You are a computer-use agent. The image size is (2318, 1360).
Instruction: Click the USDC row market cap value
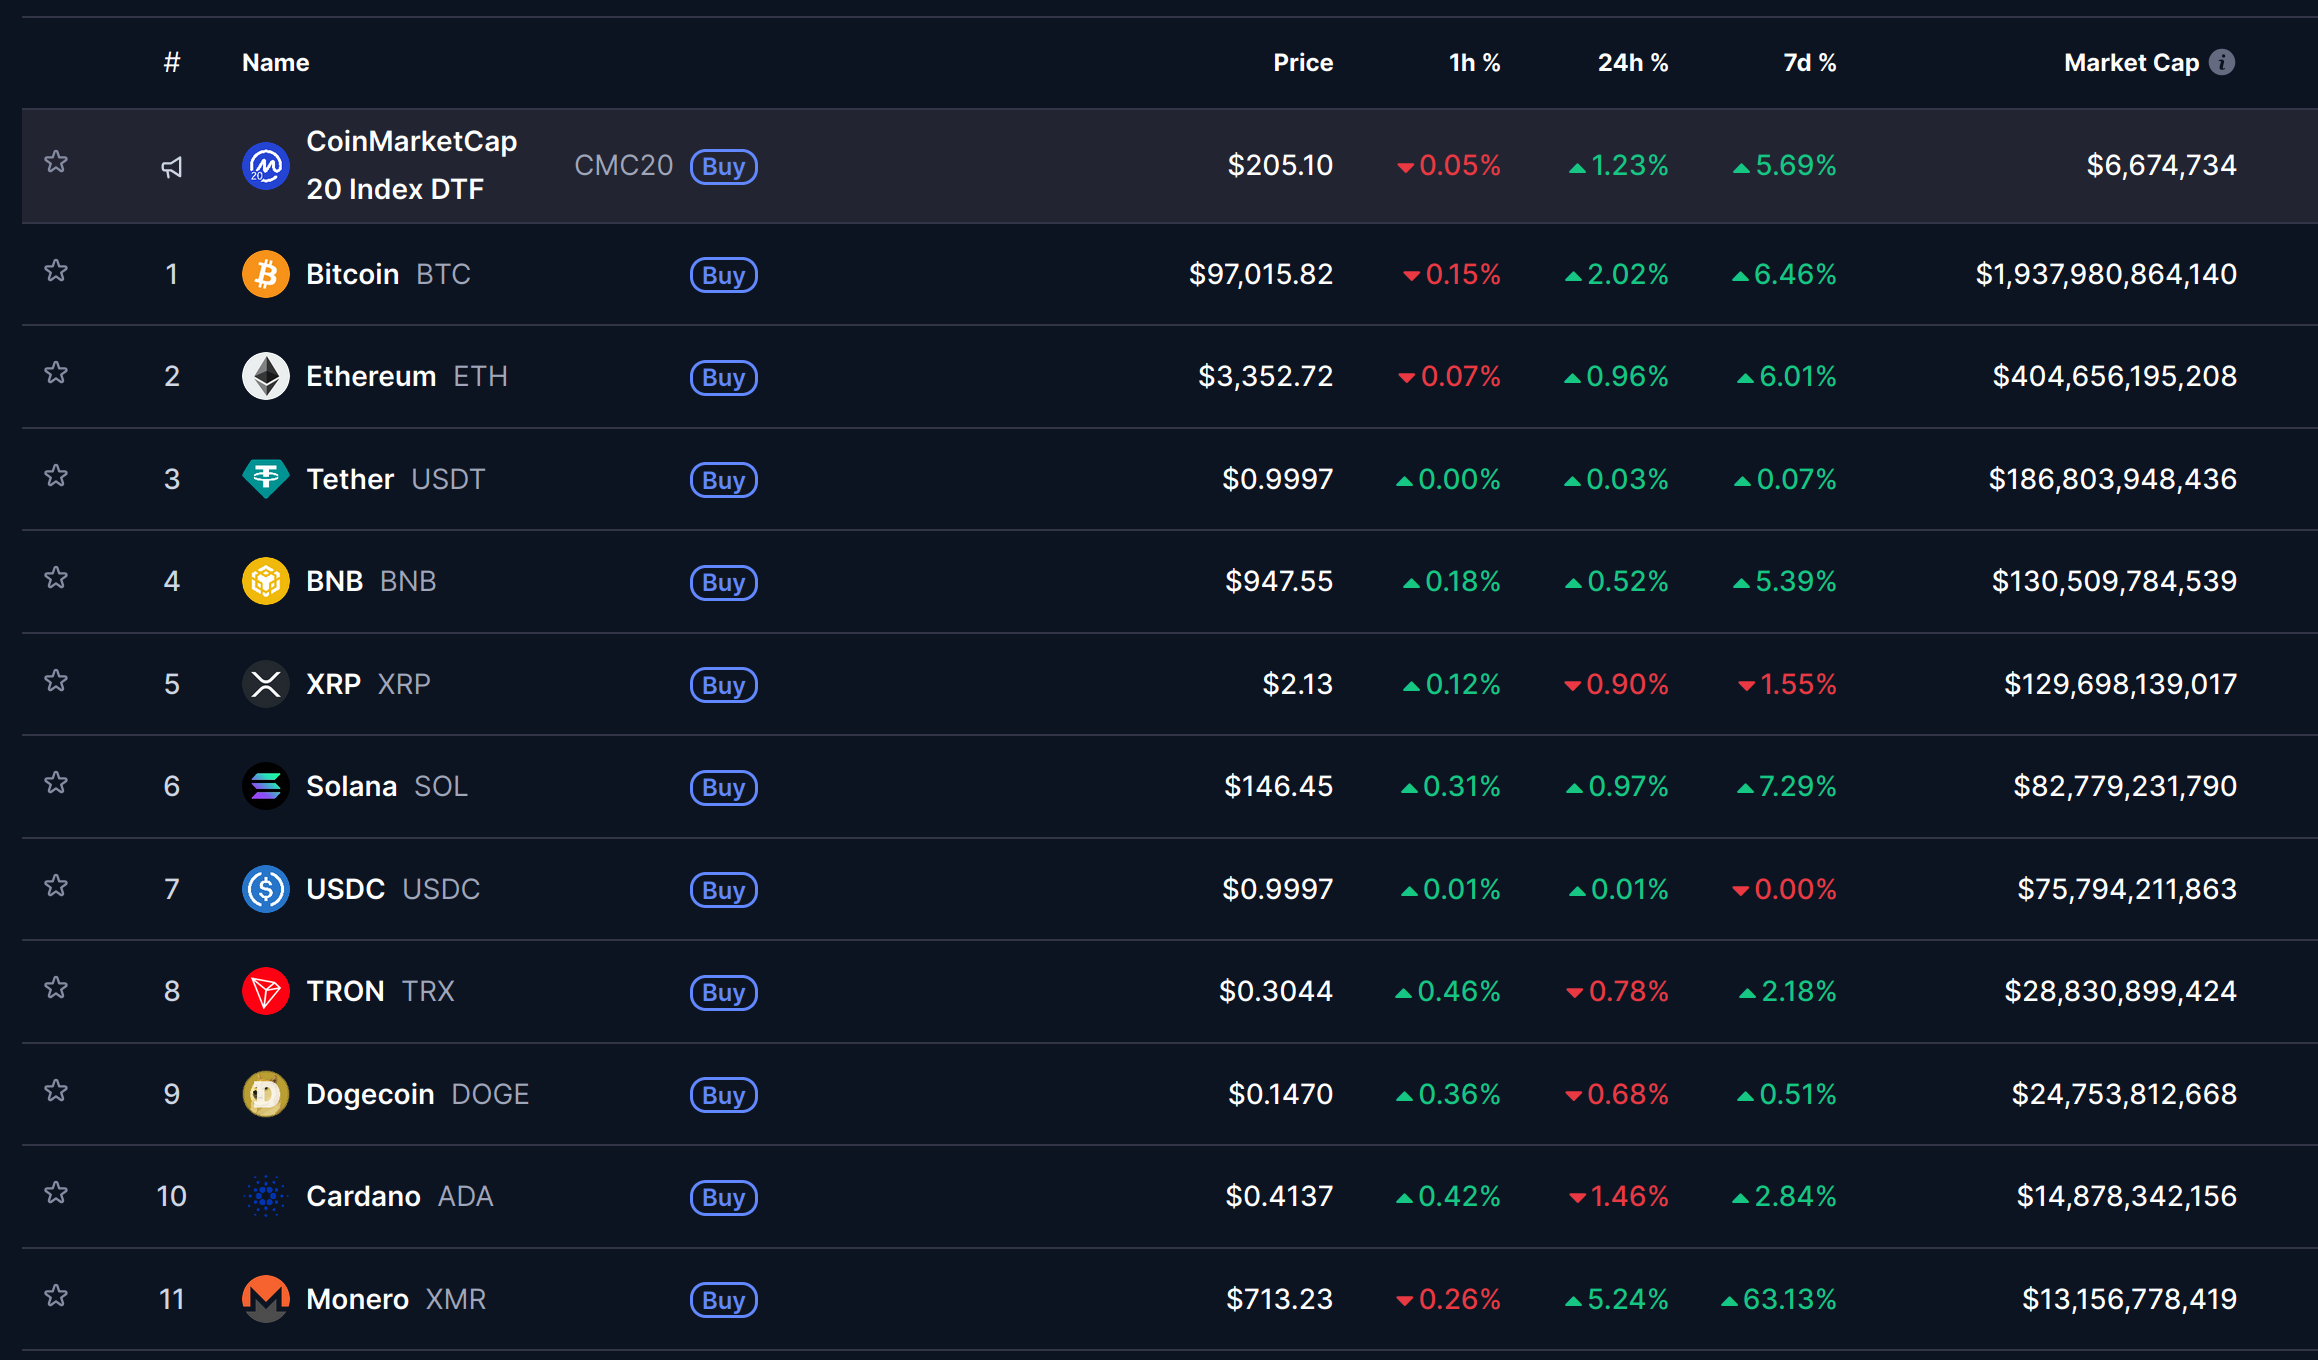pos(2126,889)
